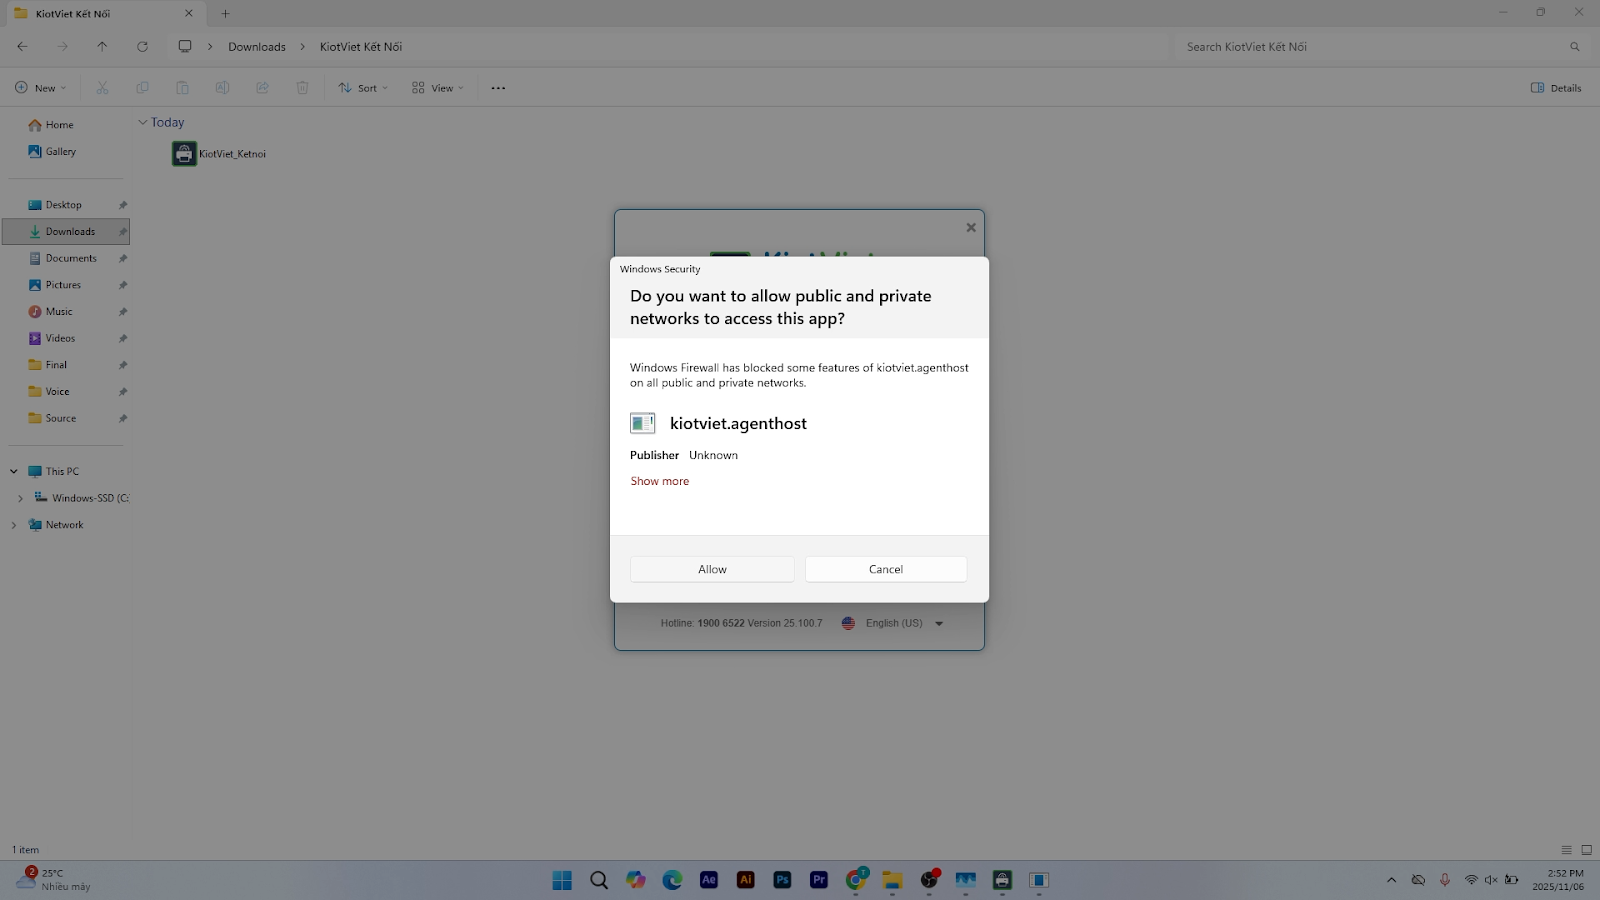This screenshot has width=1600, height=900.
Task: Cancel the Windows Security firewall prompt
Action: pyautogui.click(x=886, y=569)
